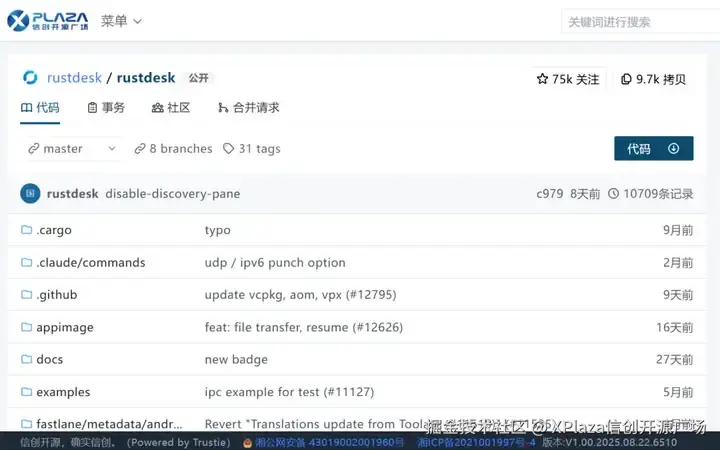View the 8 branches list
This screenshot has width=720, height=450.
(173, 149)
